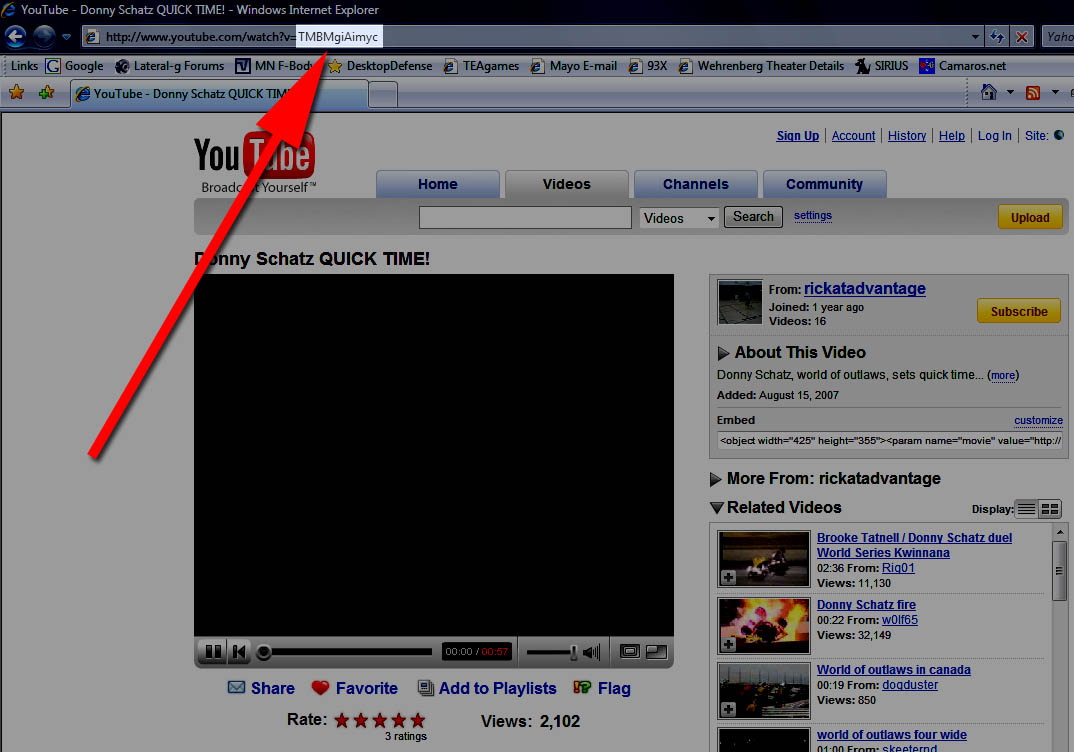Click the yellow Subscribe button
Image resolution: width=1074 pixels, height=752 pixels.
pos(1018,311)
